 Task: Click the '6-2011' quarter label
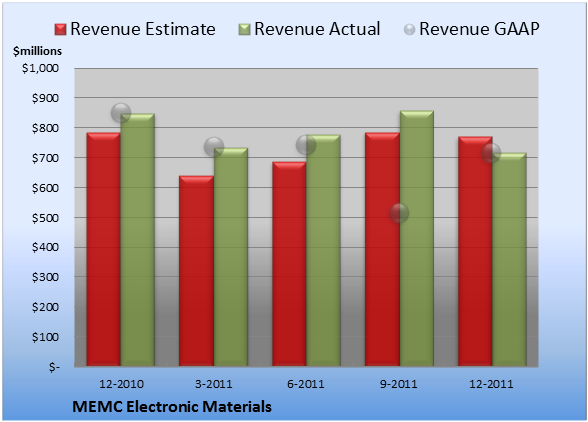[x=306, y=384]
